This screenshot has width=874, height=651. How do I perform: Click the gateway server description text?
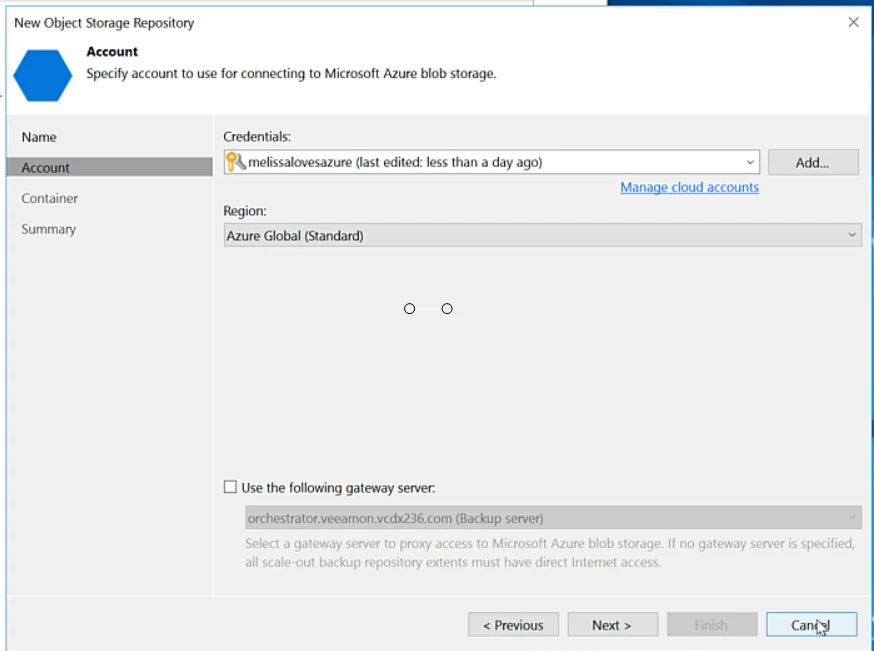coord(550,552)
